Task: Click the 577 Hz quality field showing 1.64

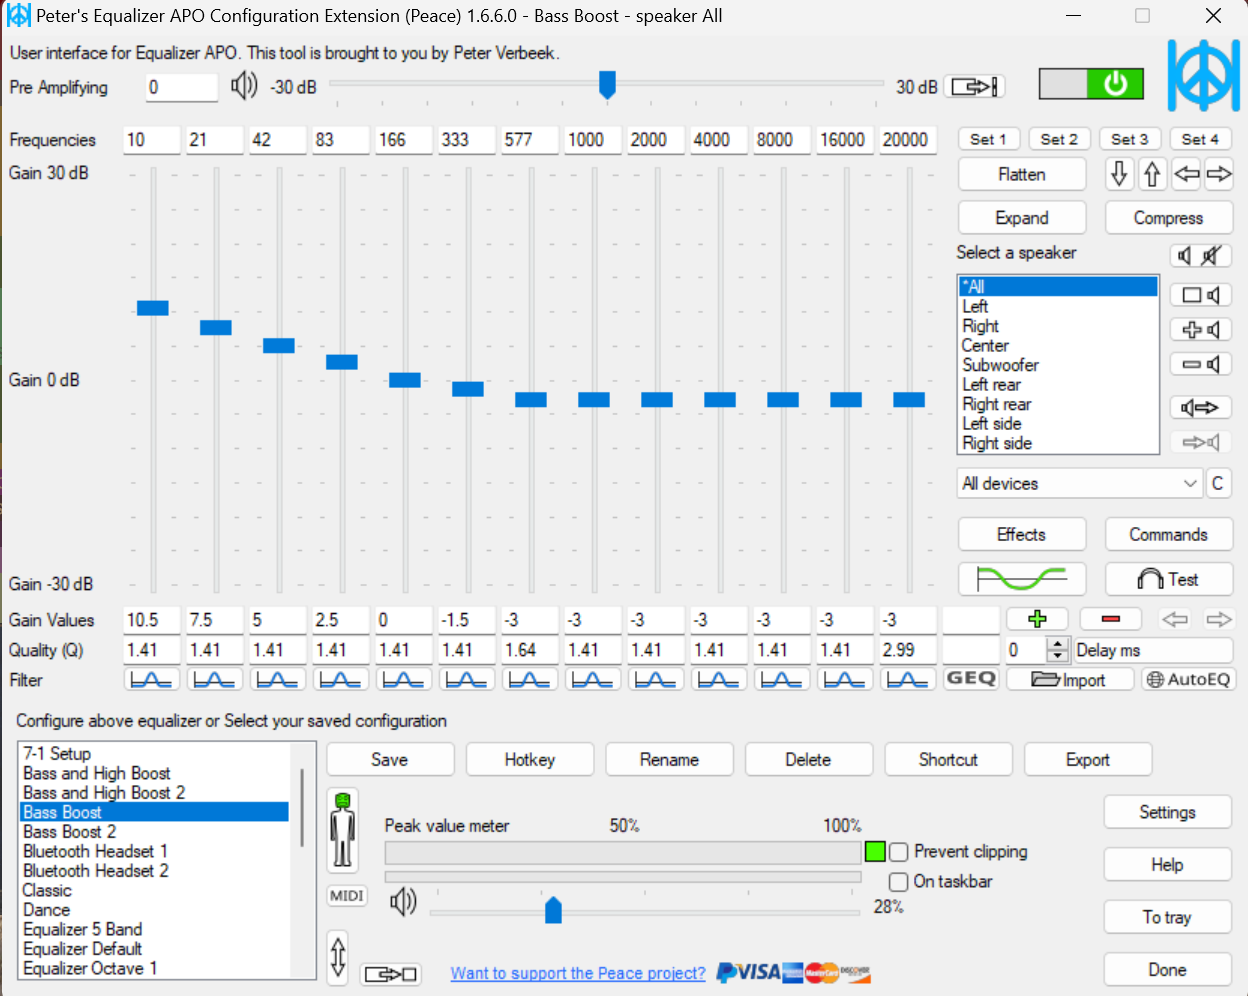Action: tap(529, 650)
